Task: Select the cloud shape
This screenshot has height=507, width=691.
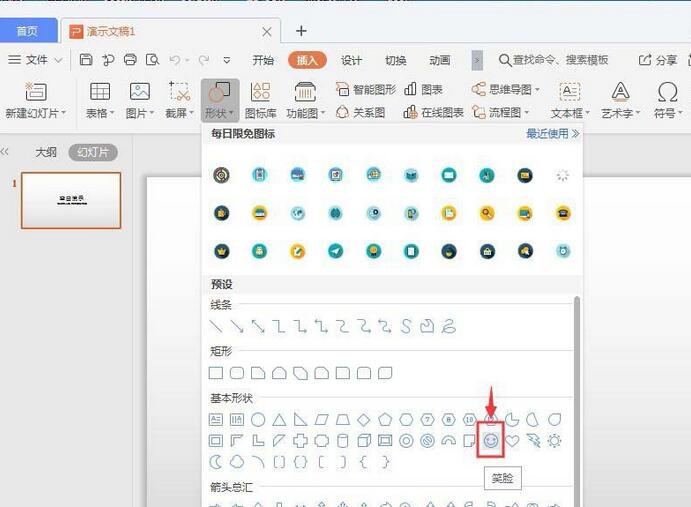Action: 237,462
